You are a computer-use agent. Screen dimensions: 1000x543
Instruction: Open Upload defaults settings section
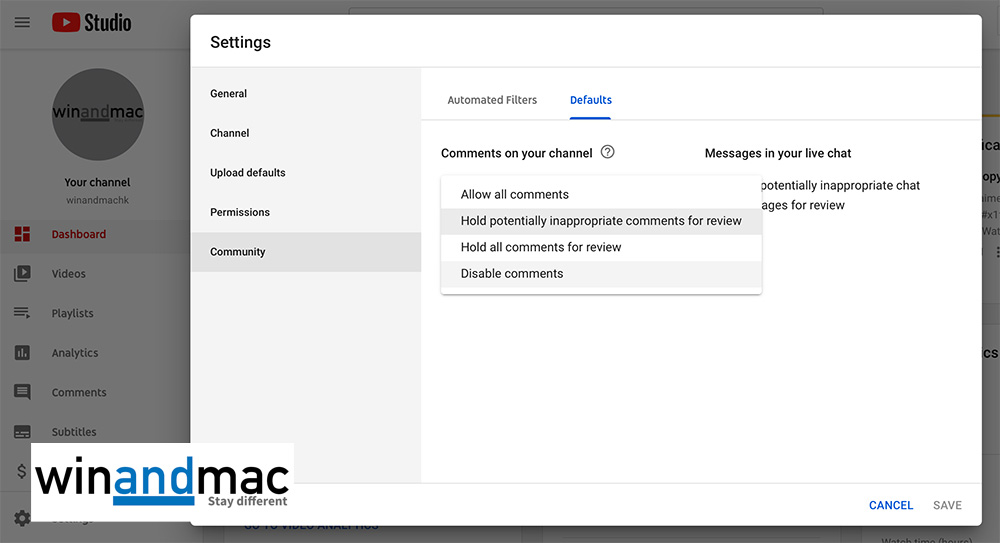tap(248, 173)
